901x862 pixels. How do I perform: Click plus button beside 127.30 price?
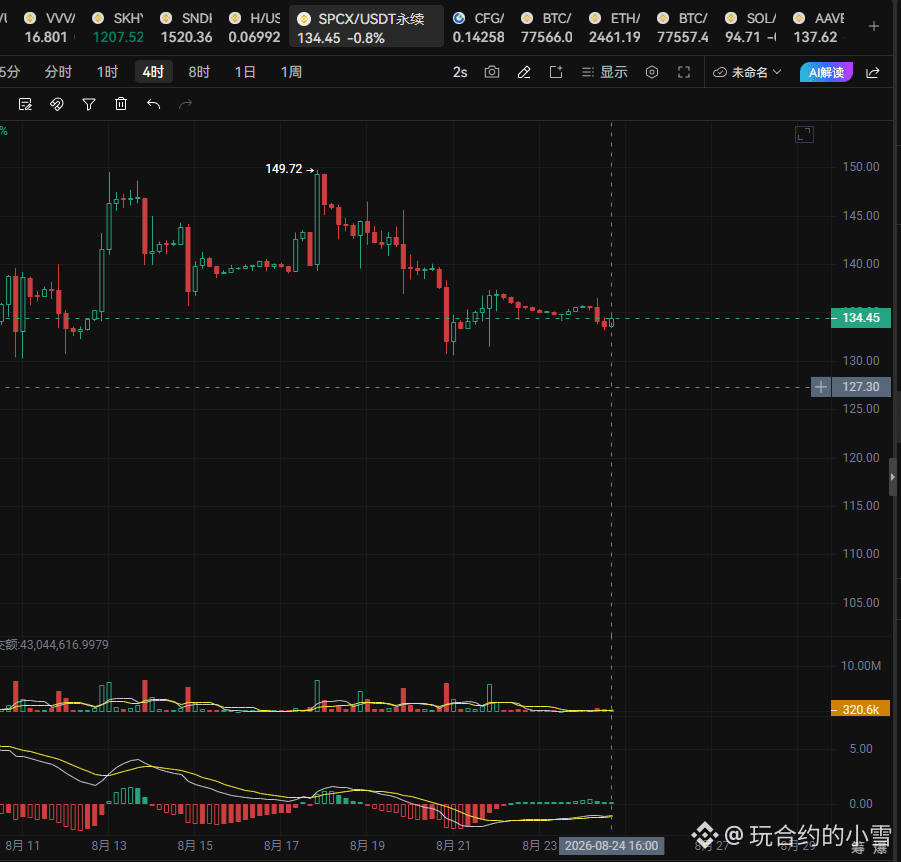click(821, 387)
